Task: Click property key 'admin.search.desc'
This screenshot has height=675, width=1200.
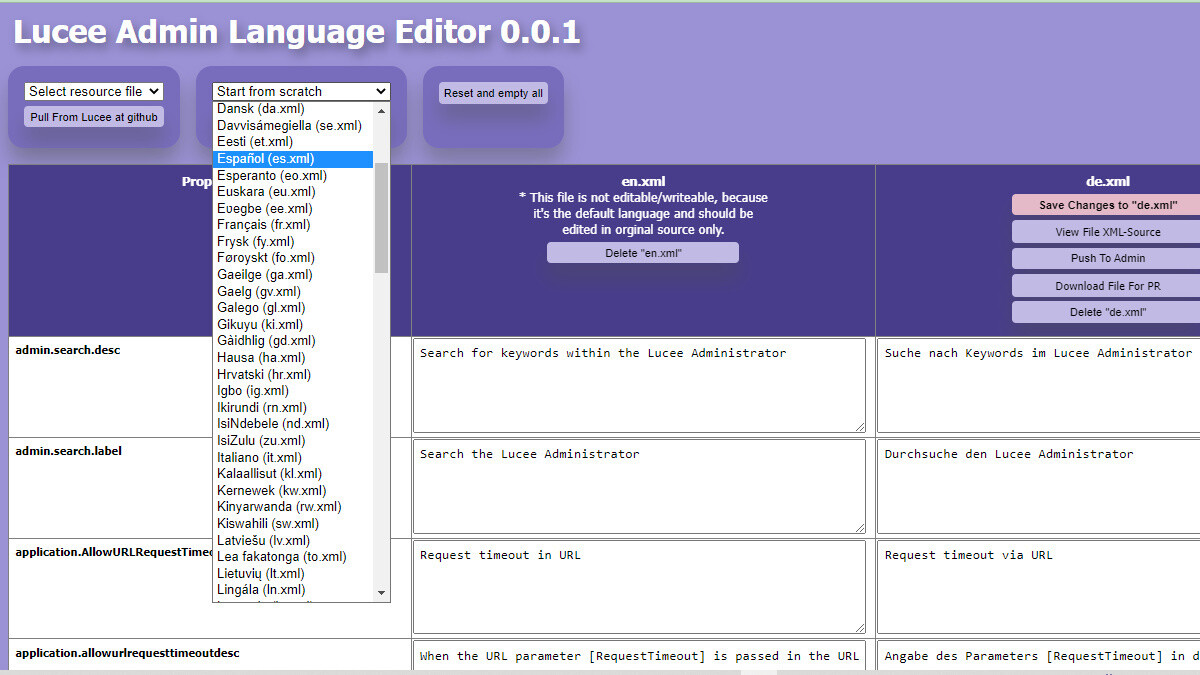Action: [x=67, y=351]
